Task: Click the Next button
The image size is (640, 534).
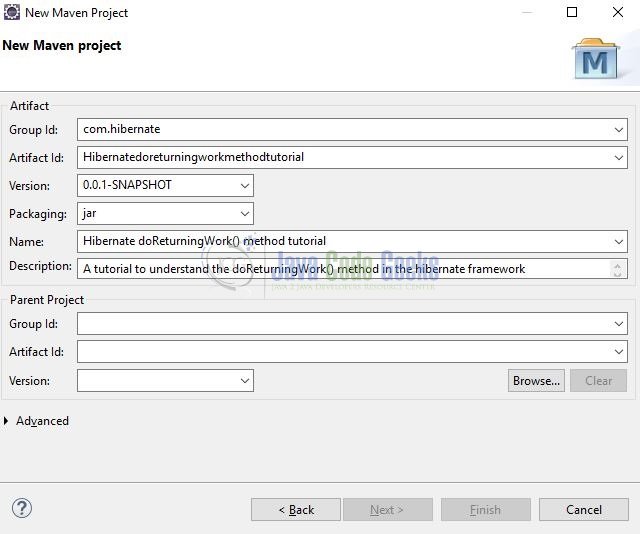Action: point(388,510)
